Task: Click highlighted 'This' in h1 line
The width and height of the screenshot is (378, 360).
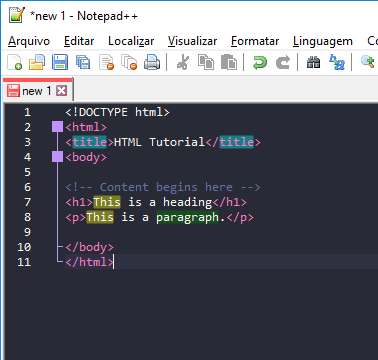Action: pyautogui.click(x=107, y=202)
